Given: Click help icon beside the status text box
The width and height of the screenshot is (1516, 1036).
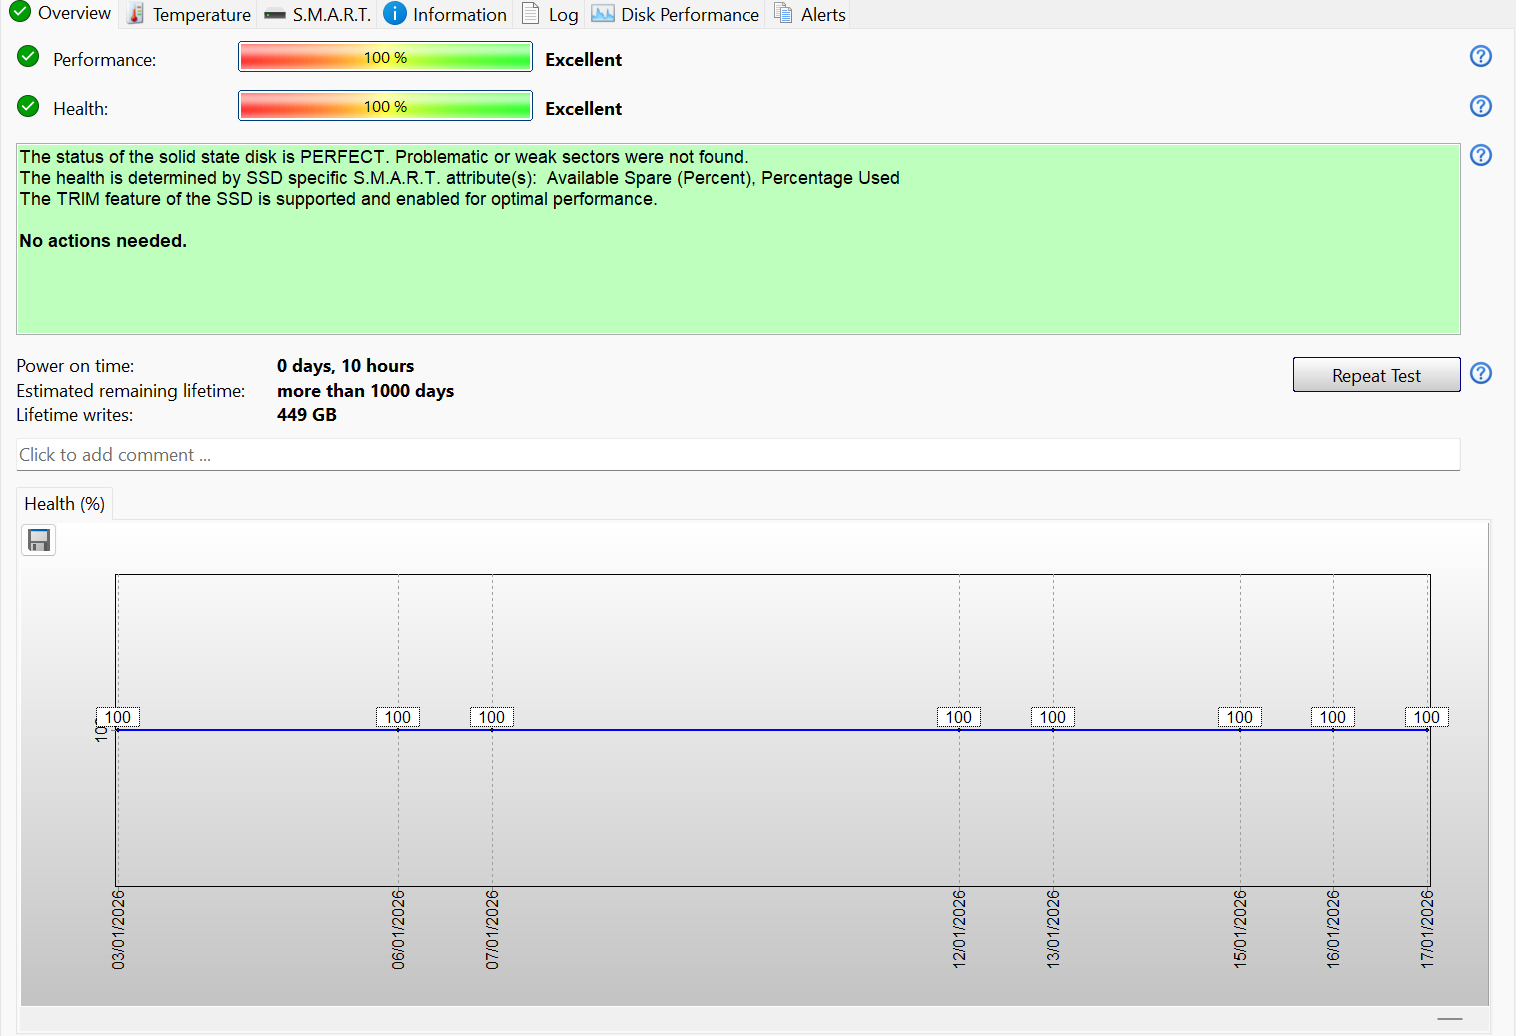Looking at the screenshot, I should point(1480,155).
